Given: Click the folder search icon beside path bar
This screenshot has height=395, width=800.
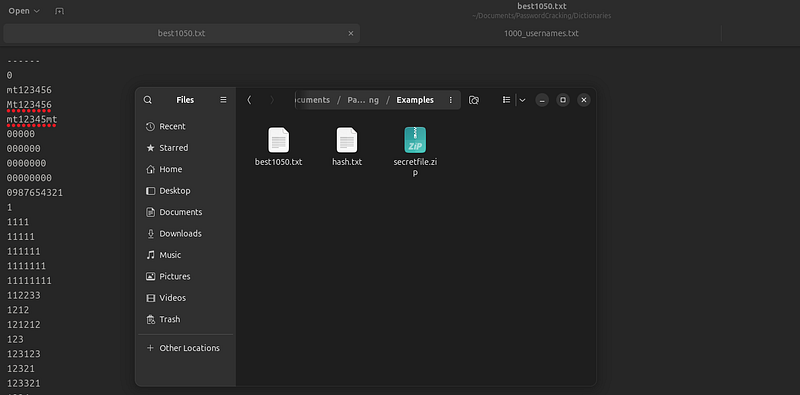Looking at the screenshot, I should point(473,100).
